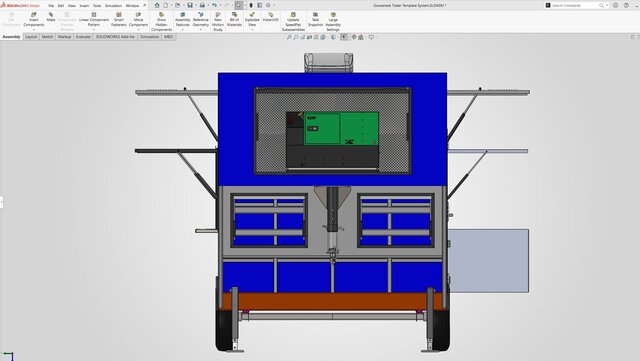
Task: Click Update SpeedPak Subassemblies icon
Action: coord(293,14)
